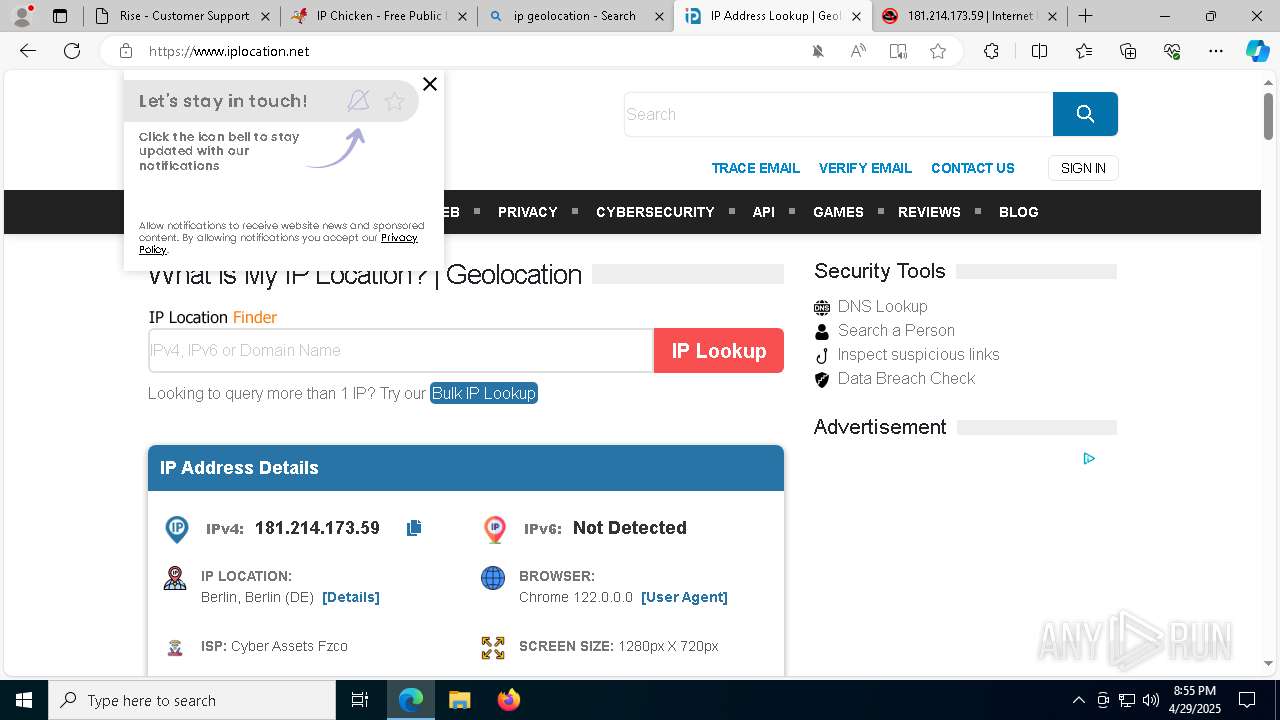Click the VERIFY EMAIL link
Viewport: 1280px width, 720px height.
[x=865, y=168]
